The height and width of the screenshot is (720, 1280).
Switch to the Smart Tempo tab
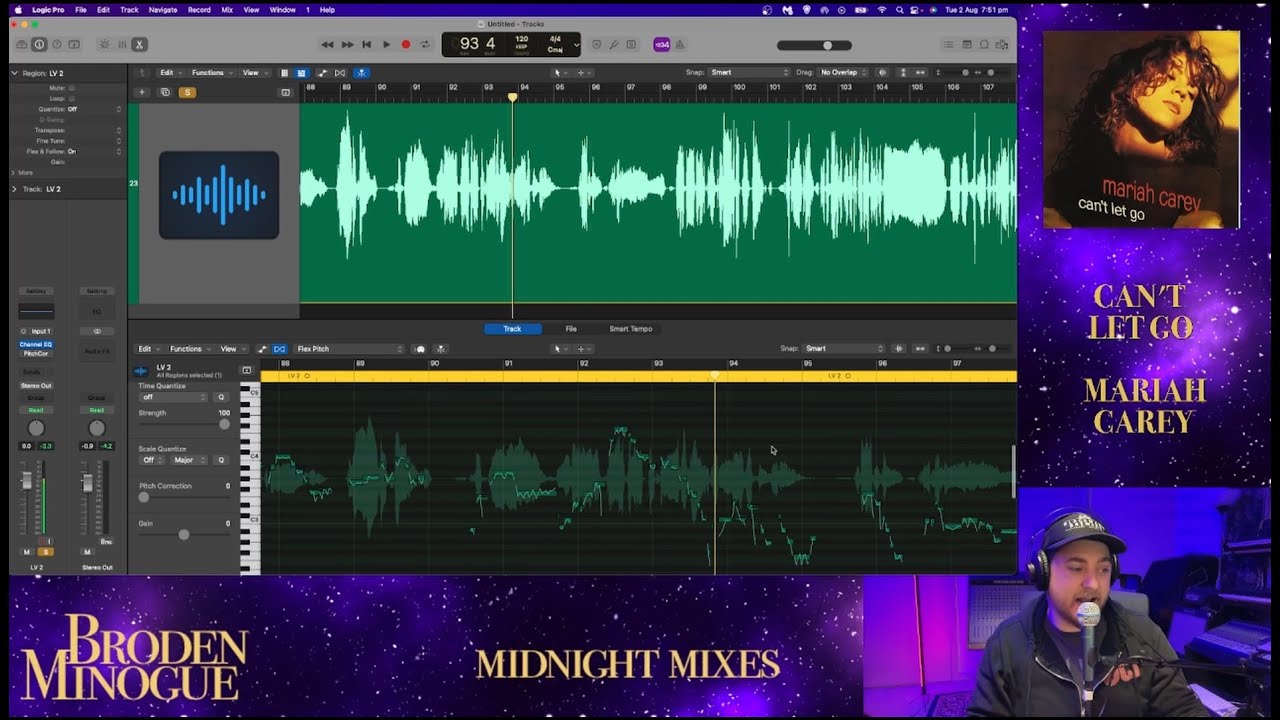630,329
